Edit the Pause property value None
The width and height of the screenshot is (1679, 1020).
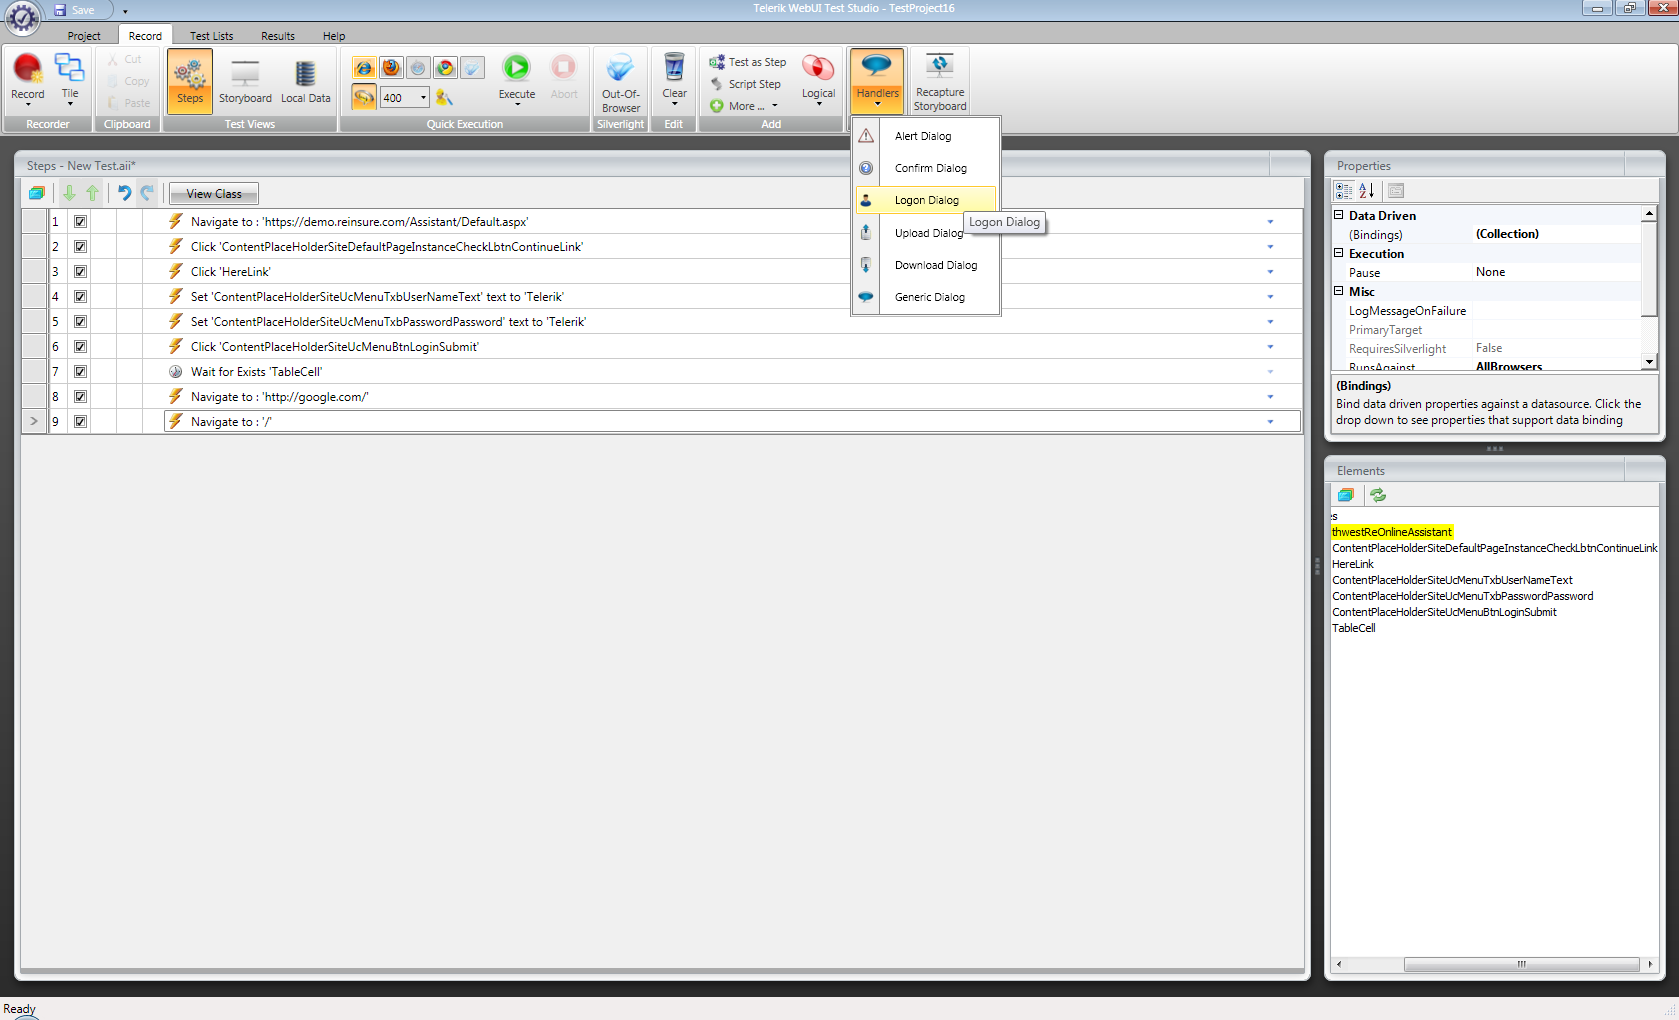point(1556,272)
